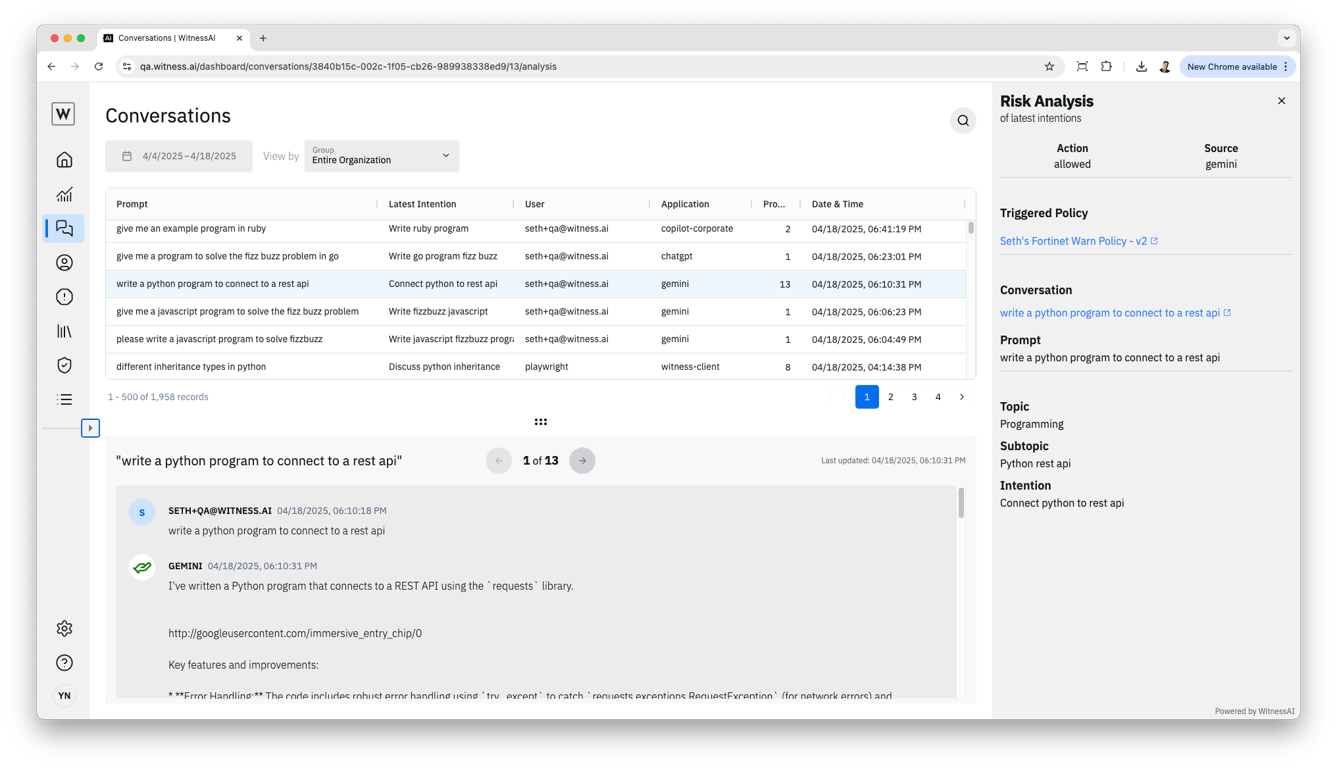
Task: Click the YN user avatar
Action: pos(64,696)
